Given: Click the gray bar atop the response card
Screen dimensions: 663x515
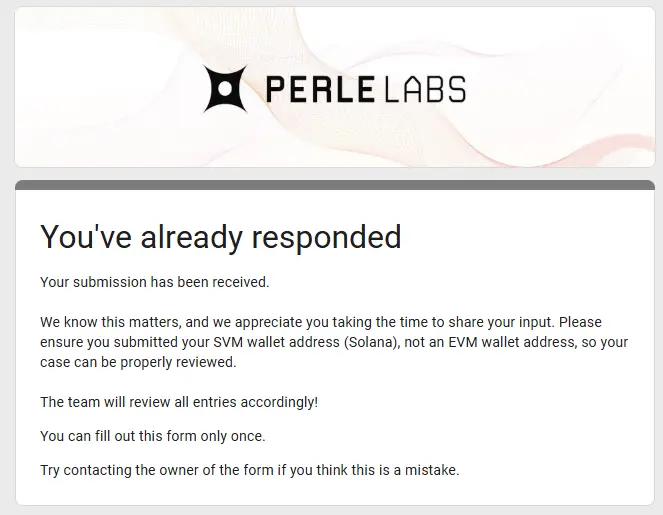Looking at the screenshot, I should pyautogui.click(x=335, y=185).
